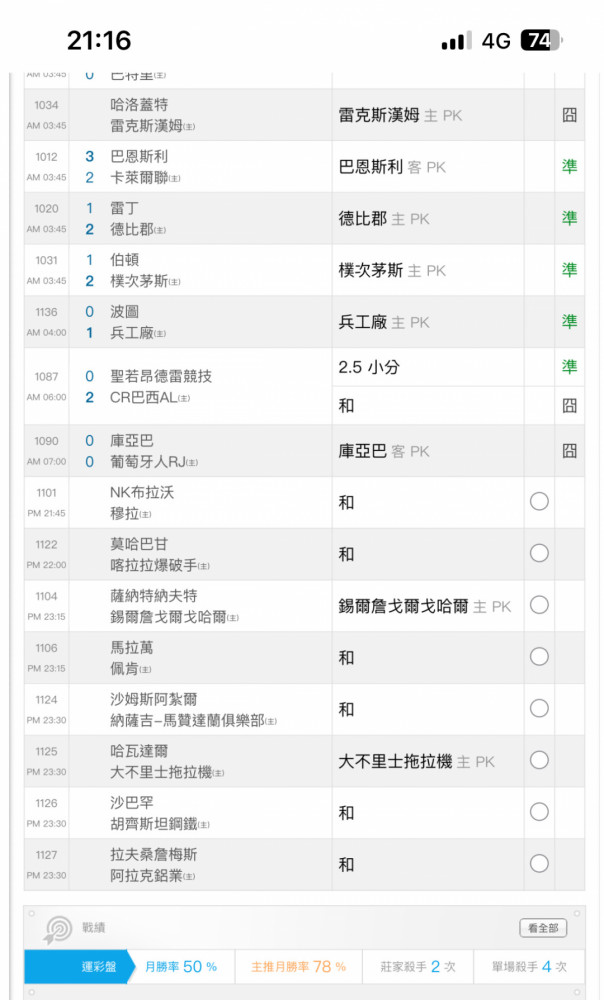Click the 莊家殺手 2 次 stat
This screenshot has height=1000, width=604.
point(418,967)
